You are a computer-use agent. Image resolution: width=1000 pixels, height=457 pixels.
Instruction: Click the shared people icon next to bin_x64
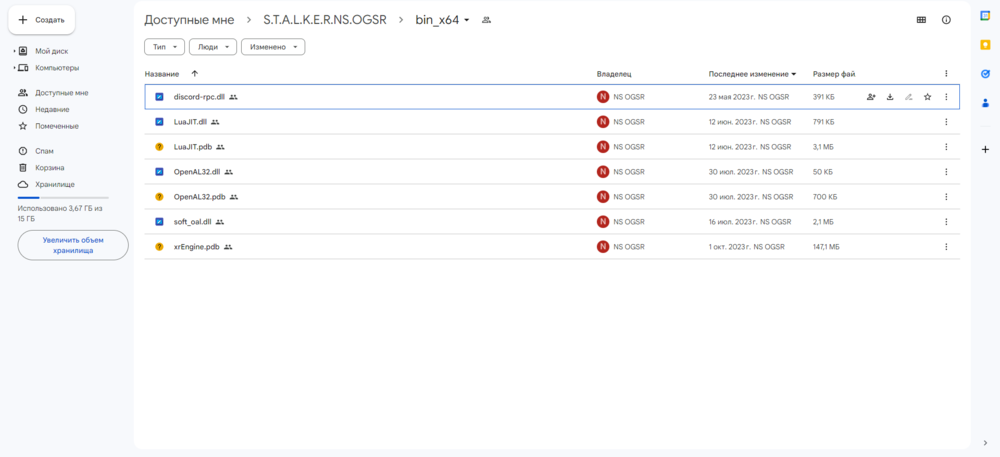pyautogui.click(x=487, y=20)
